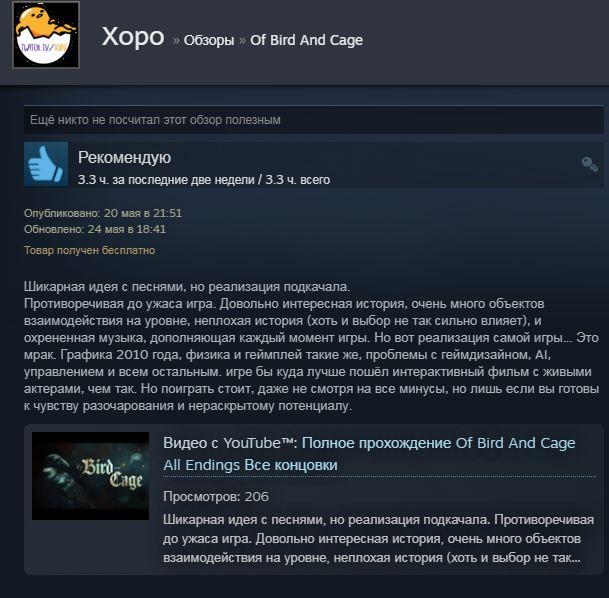This screenshot has height=598, width=609.
Task: Open the Обзоры breadcrumb link
Action: click(209, 40)
